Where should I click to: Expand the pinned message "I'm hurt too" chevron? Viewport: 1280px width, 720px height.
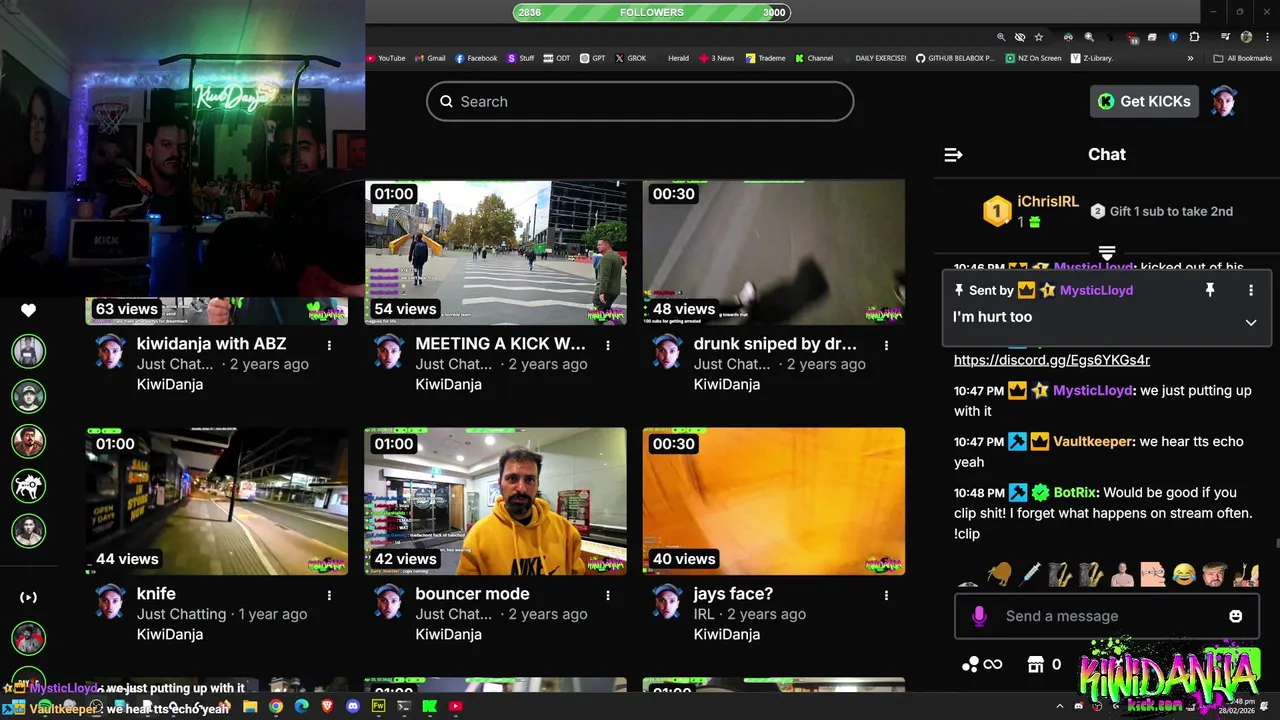click(1250, 322)
